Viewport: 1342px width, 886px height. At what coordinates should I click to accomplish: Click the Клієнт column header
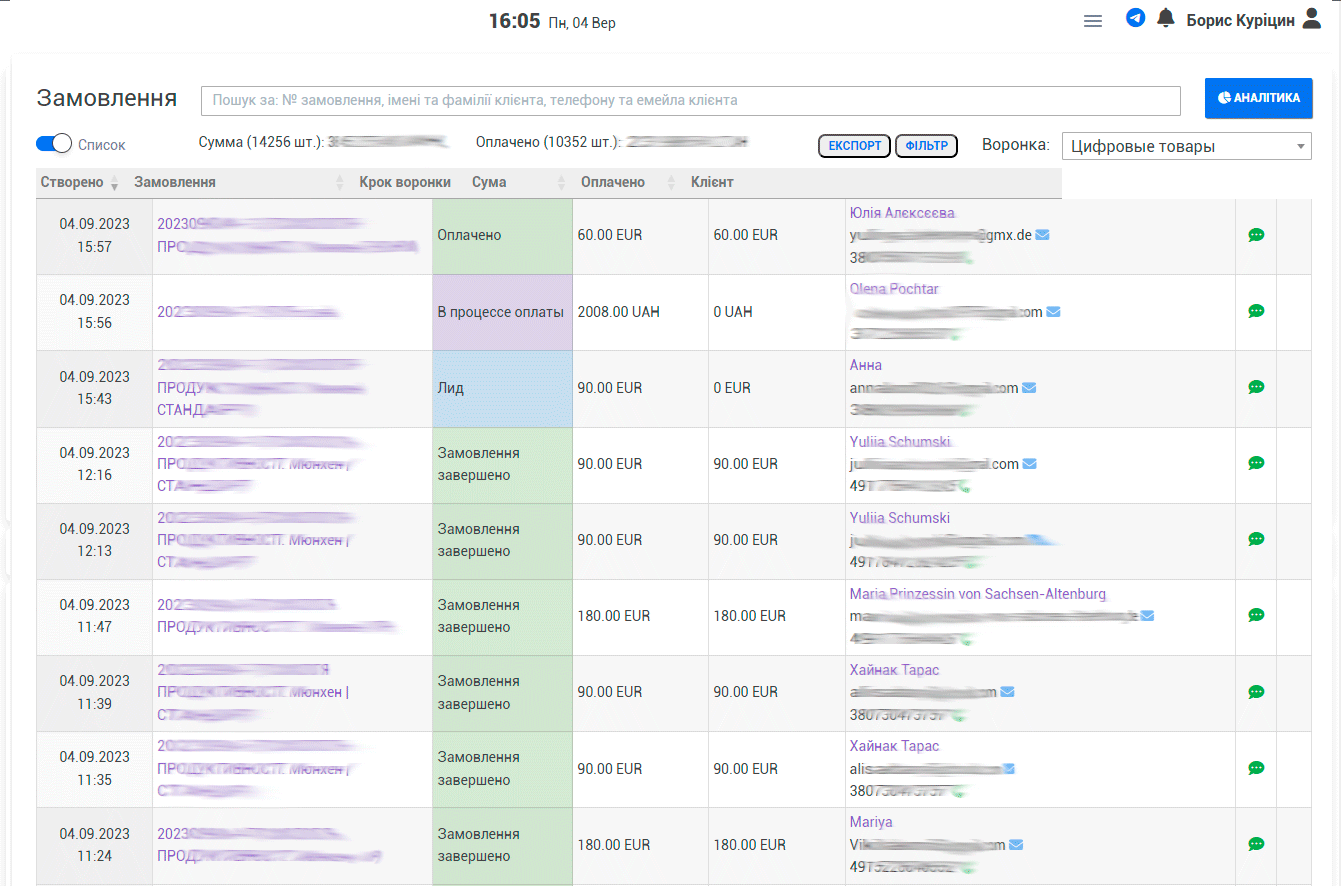[712, 183]
